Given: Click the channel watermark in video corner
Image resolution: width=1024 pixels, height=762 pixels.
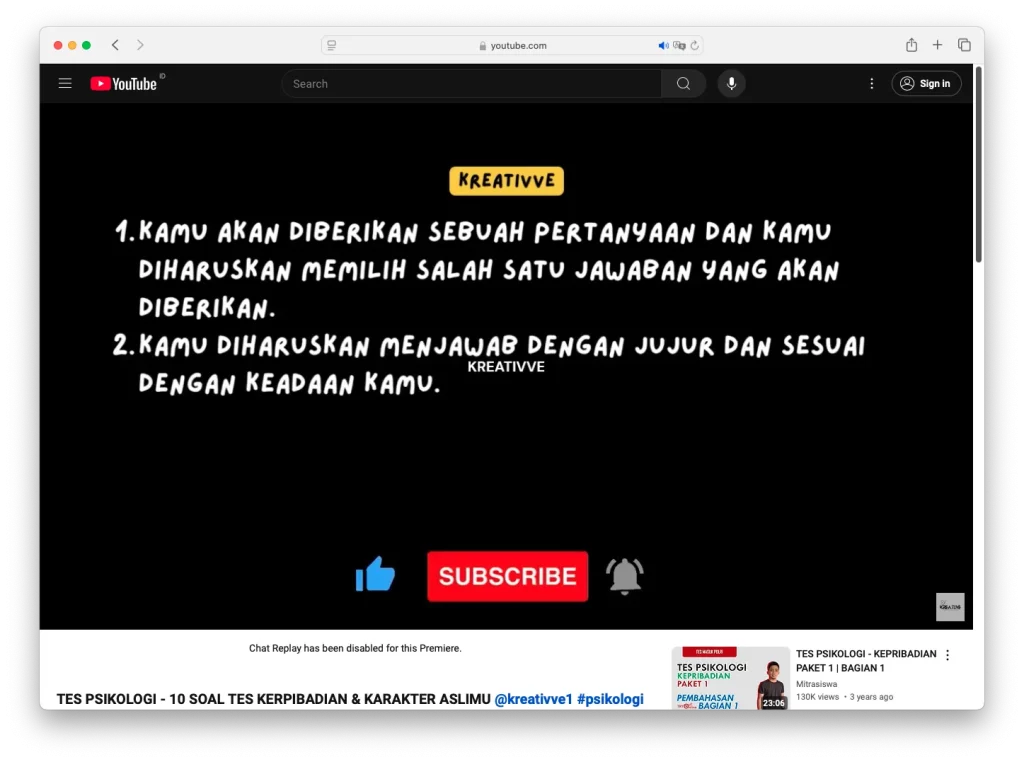Looking at the screenshot, I should tap(950, 607).
